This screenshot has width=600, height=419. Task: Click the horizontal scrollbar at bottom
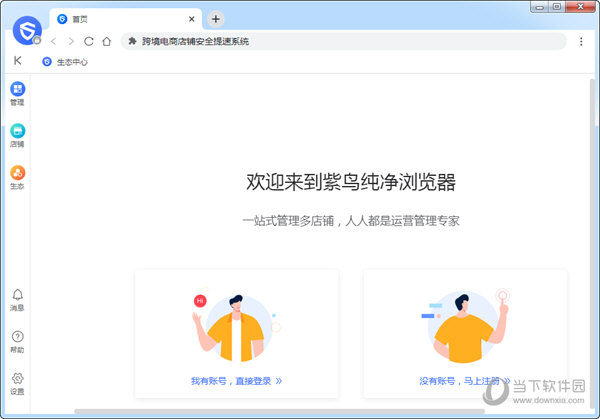tap(279, 411)
